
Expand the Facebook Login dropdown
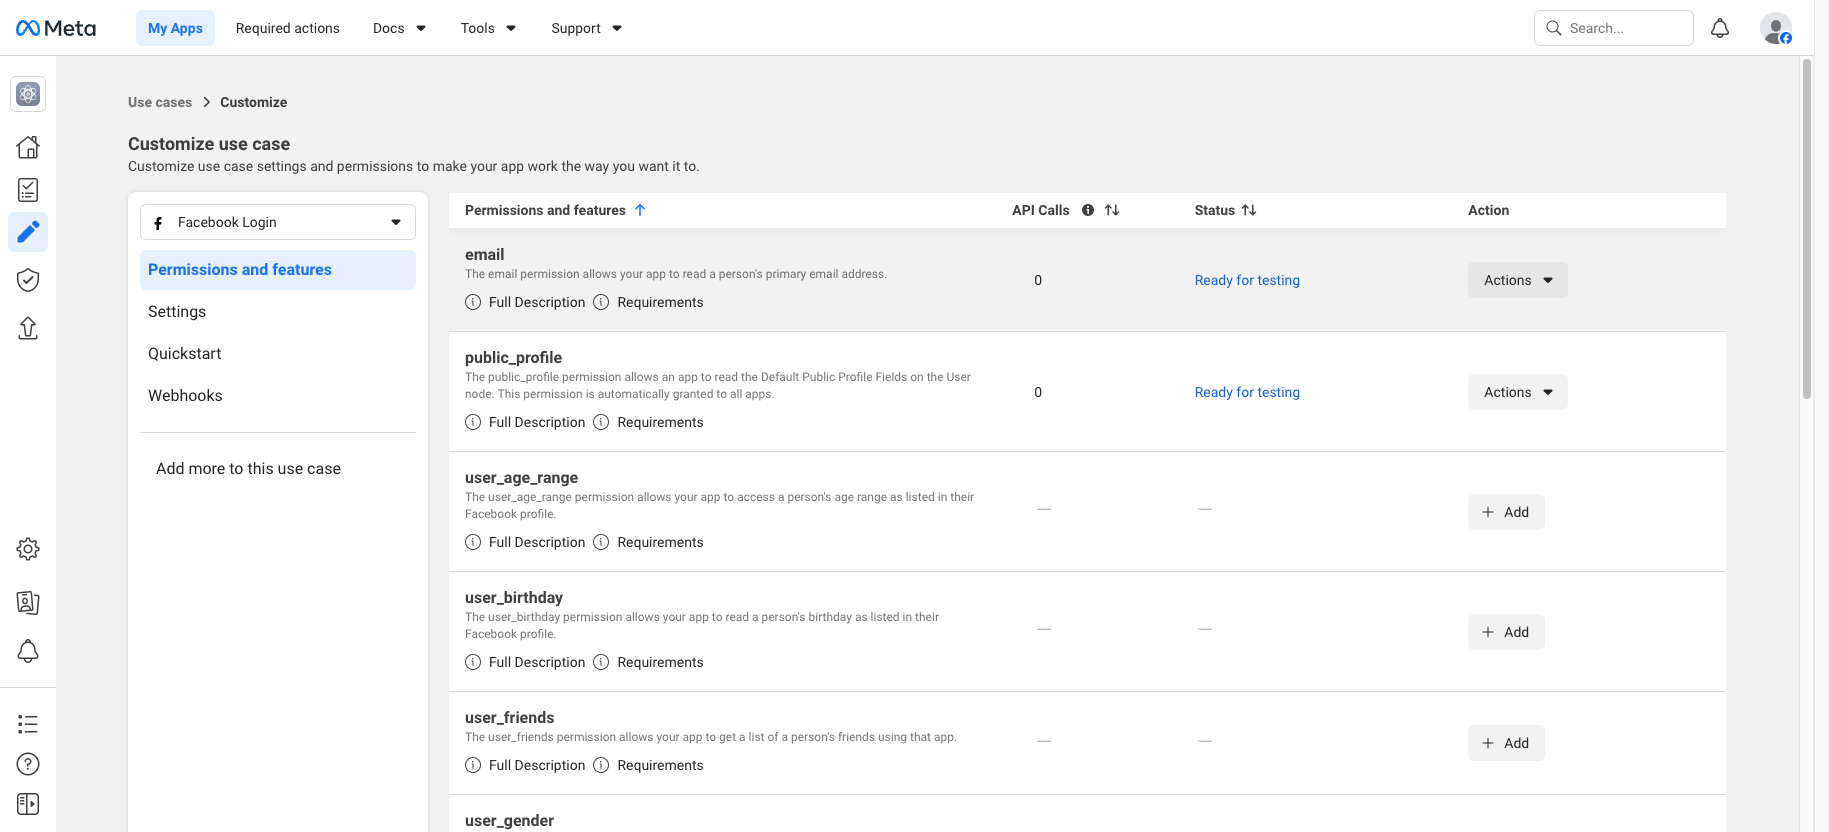click(278, 222)
